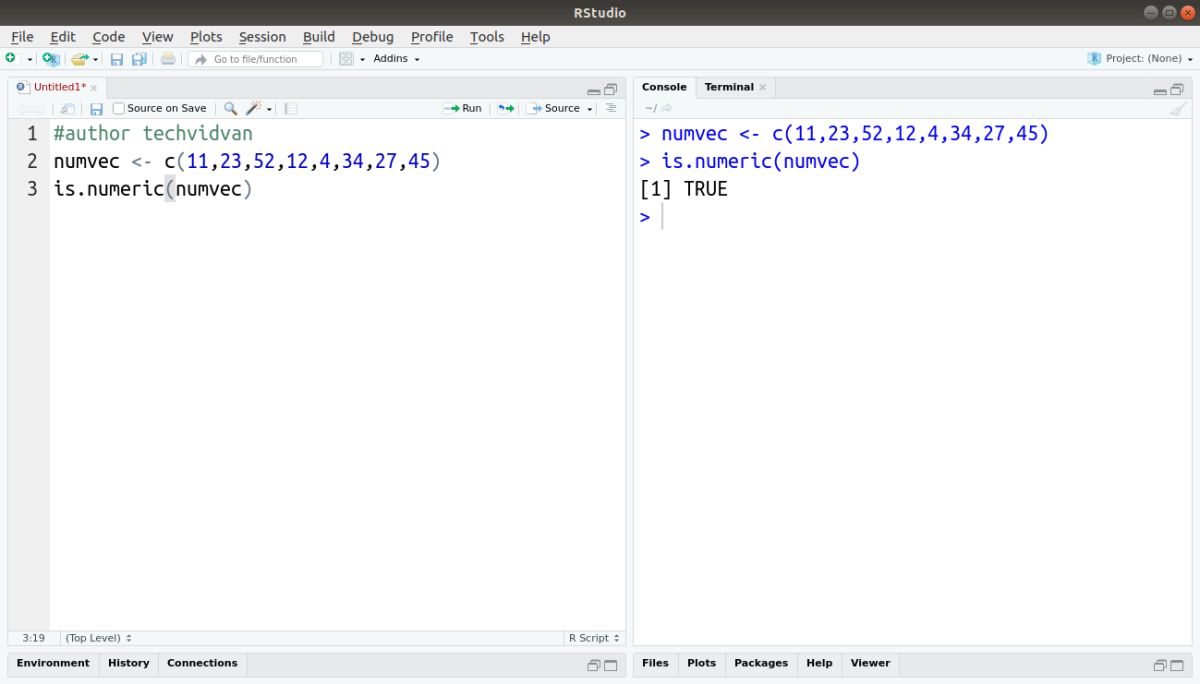Screen dimensions: 1200x684
Task: Show the document outline icon
Action: [x=611, y=108]
